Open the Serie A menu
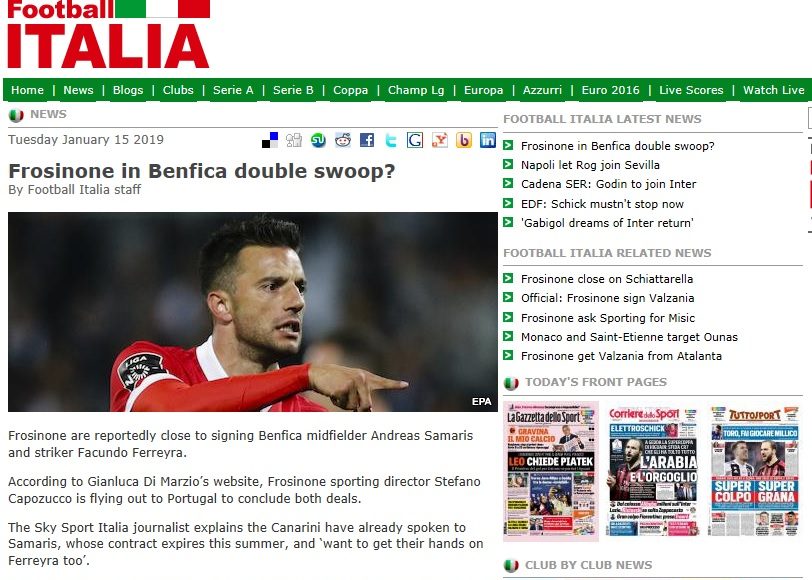 click(x=233, y=90)
